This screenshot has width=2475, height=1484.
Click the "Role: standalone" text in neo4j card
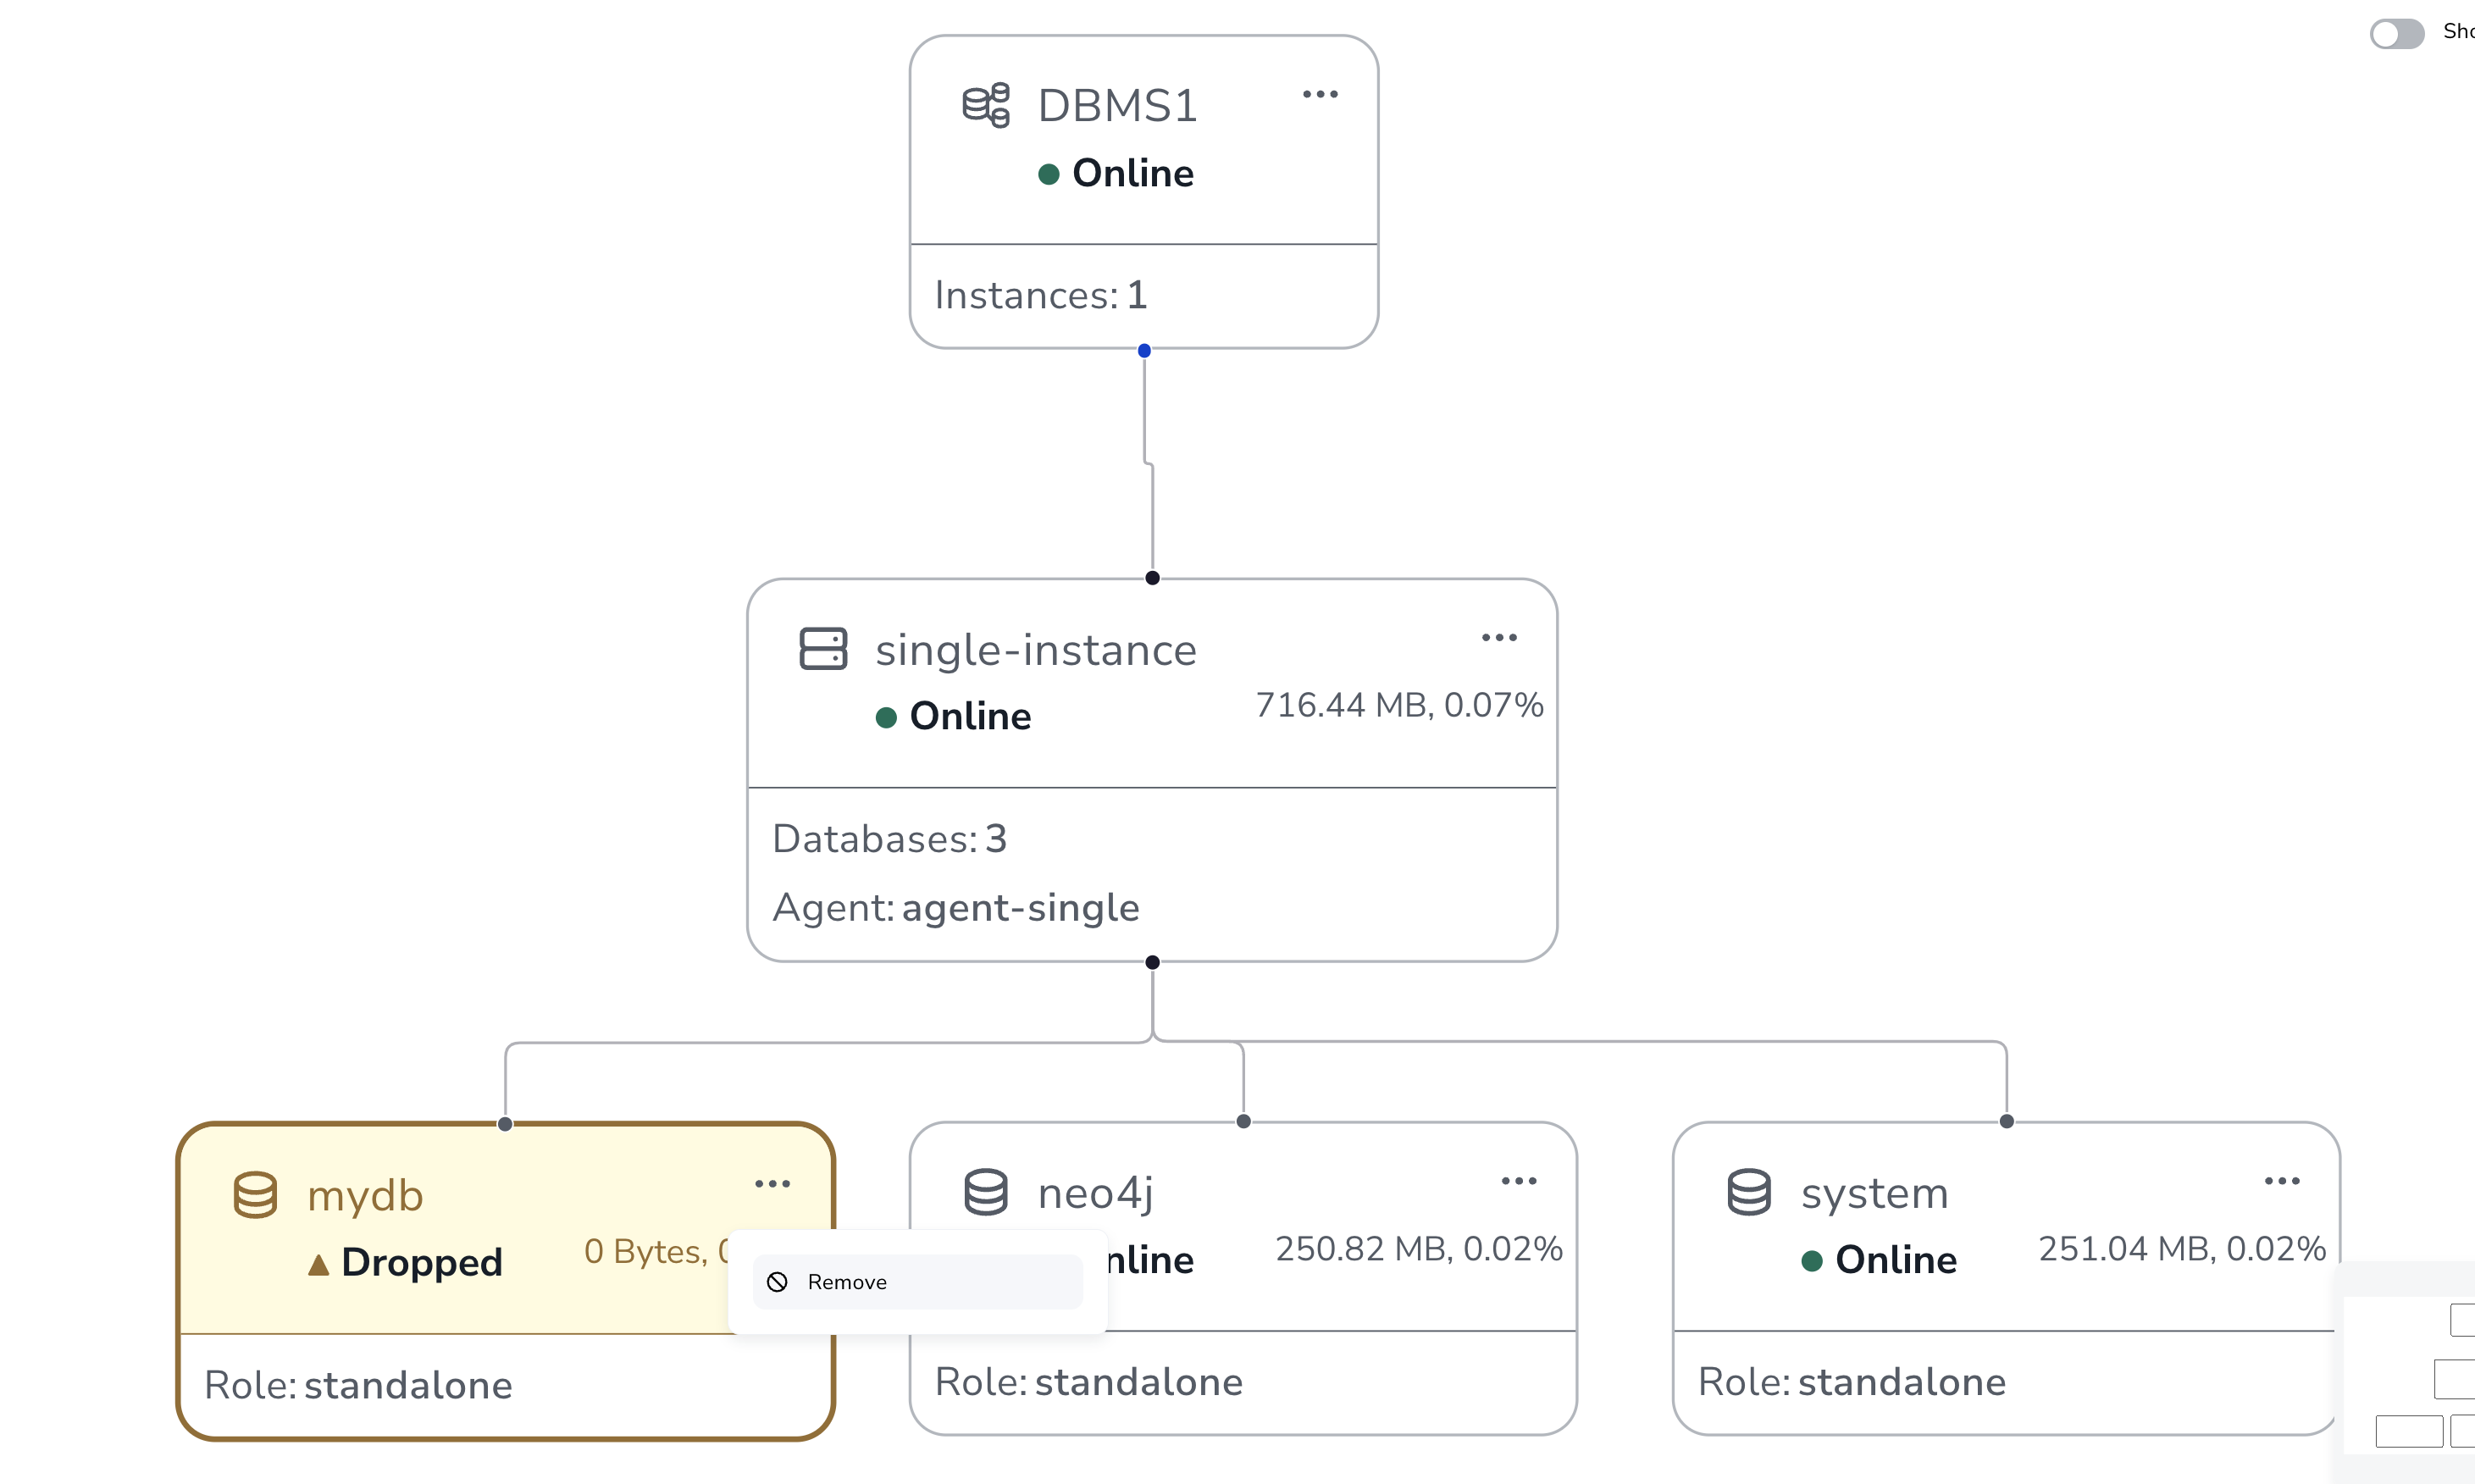(1089, 1383)
